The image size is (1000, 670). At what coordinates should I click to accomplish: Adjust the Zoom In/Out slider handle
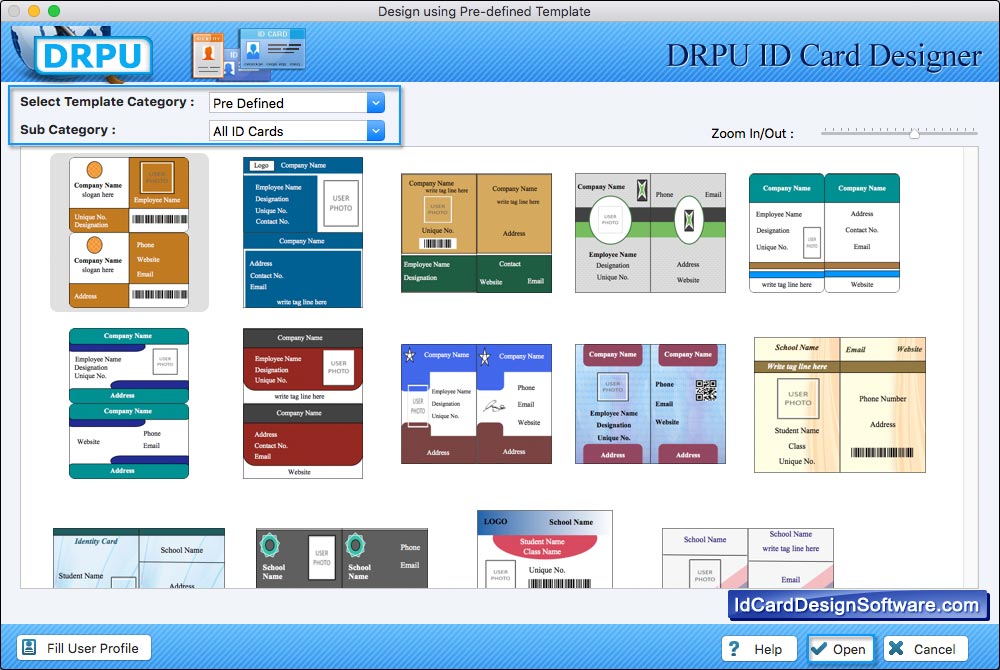click(914, 133)
